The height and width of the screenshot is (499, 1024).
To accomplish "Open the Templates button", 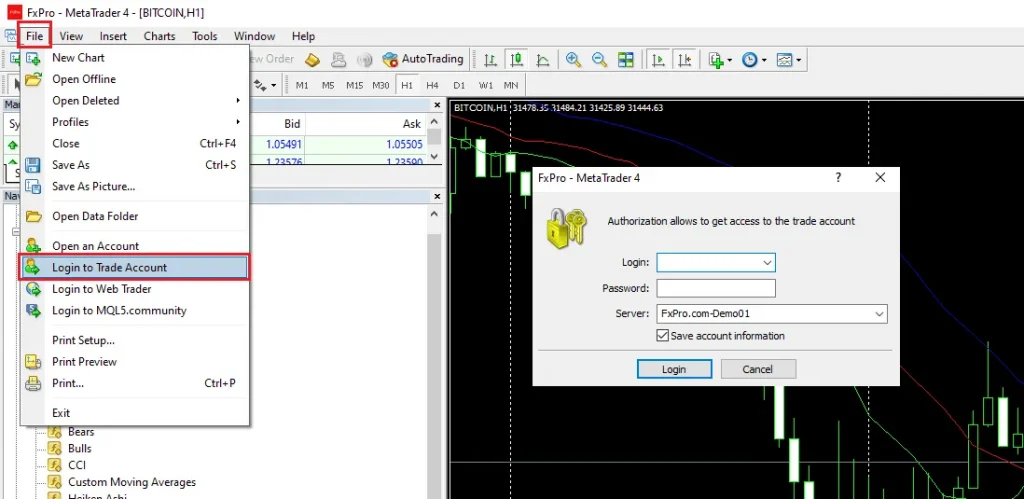I will 784,59.
